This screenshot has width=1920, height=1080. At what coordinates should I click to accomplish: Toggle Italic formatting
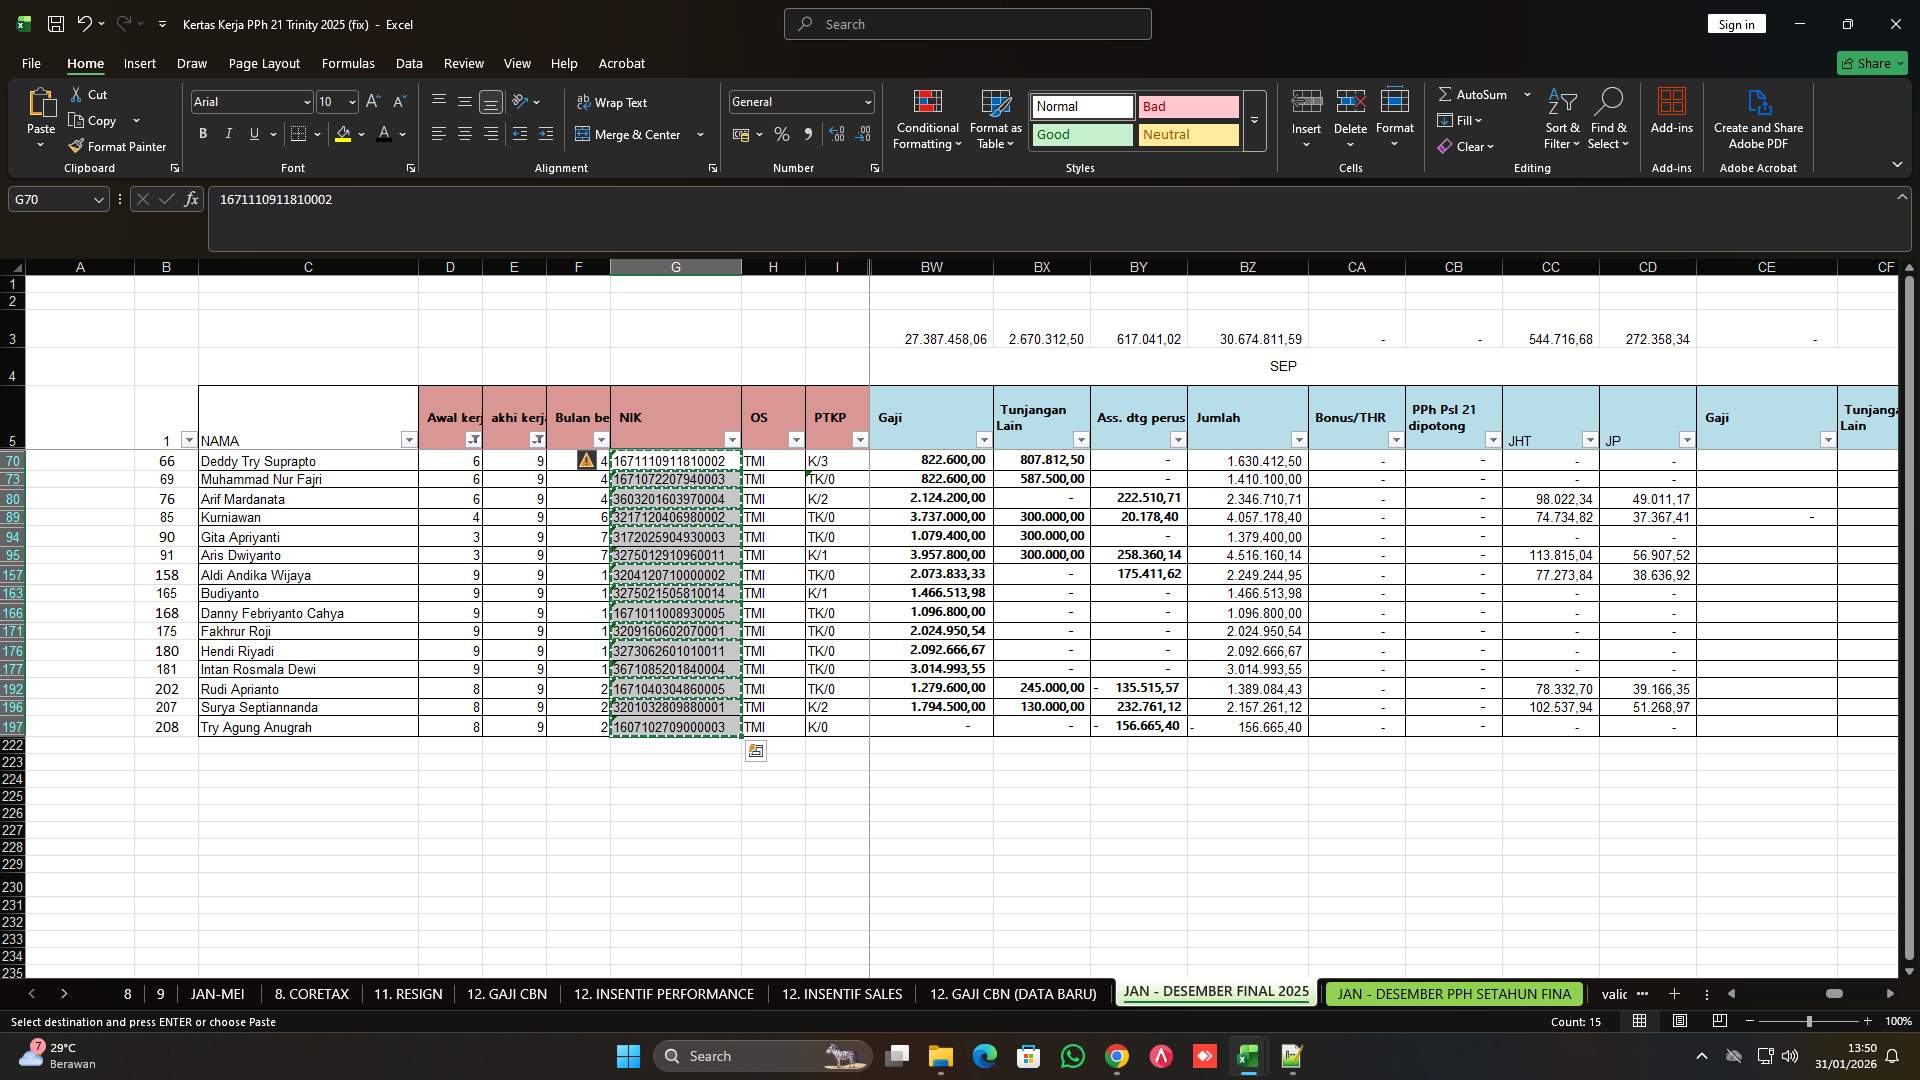click(x=228, y=133)
